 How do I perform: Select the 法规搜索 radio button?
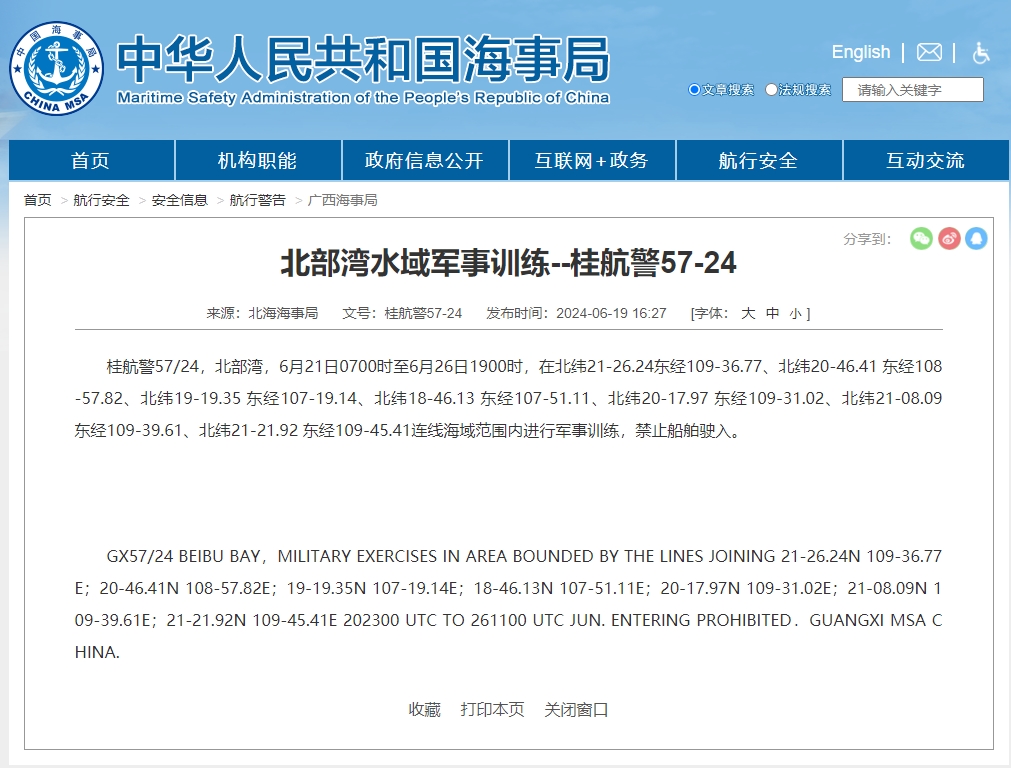(x=771, y=90)
